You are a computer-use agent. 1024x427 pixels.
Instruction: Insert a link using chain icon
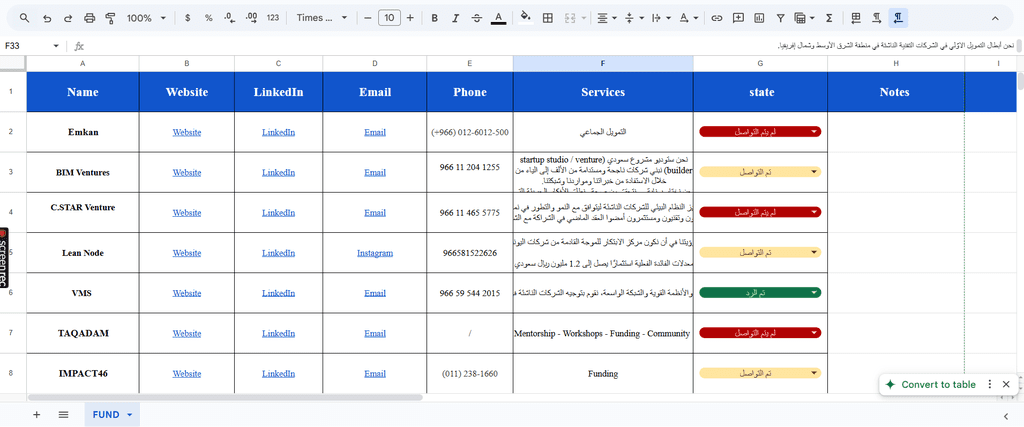pos(716,18)
